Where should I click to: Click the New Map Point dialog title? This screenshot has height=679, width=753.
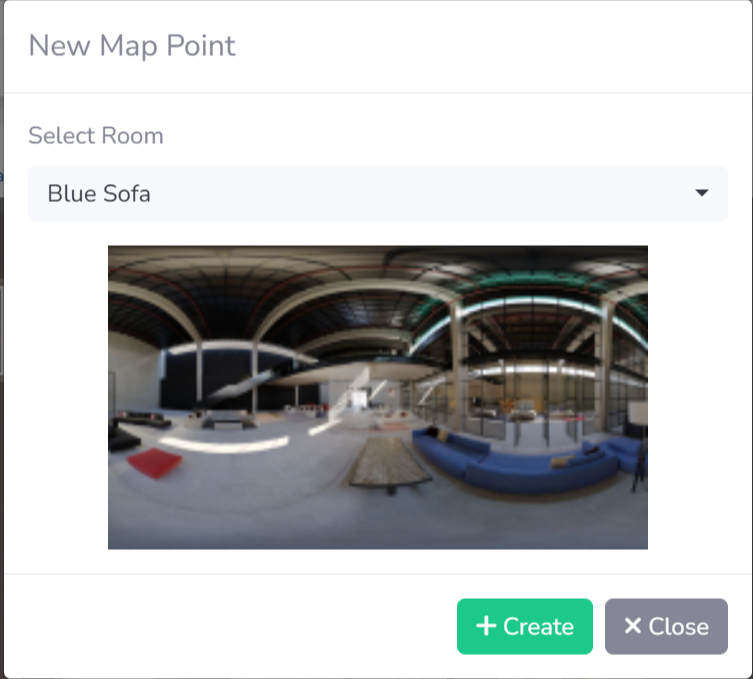(x=132, y=46)
